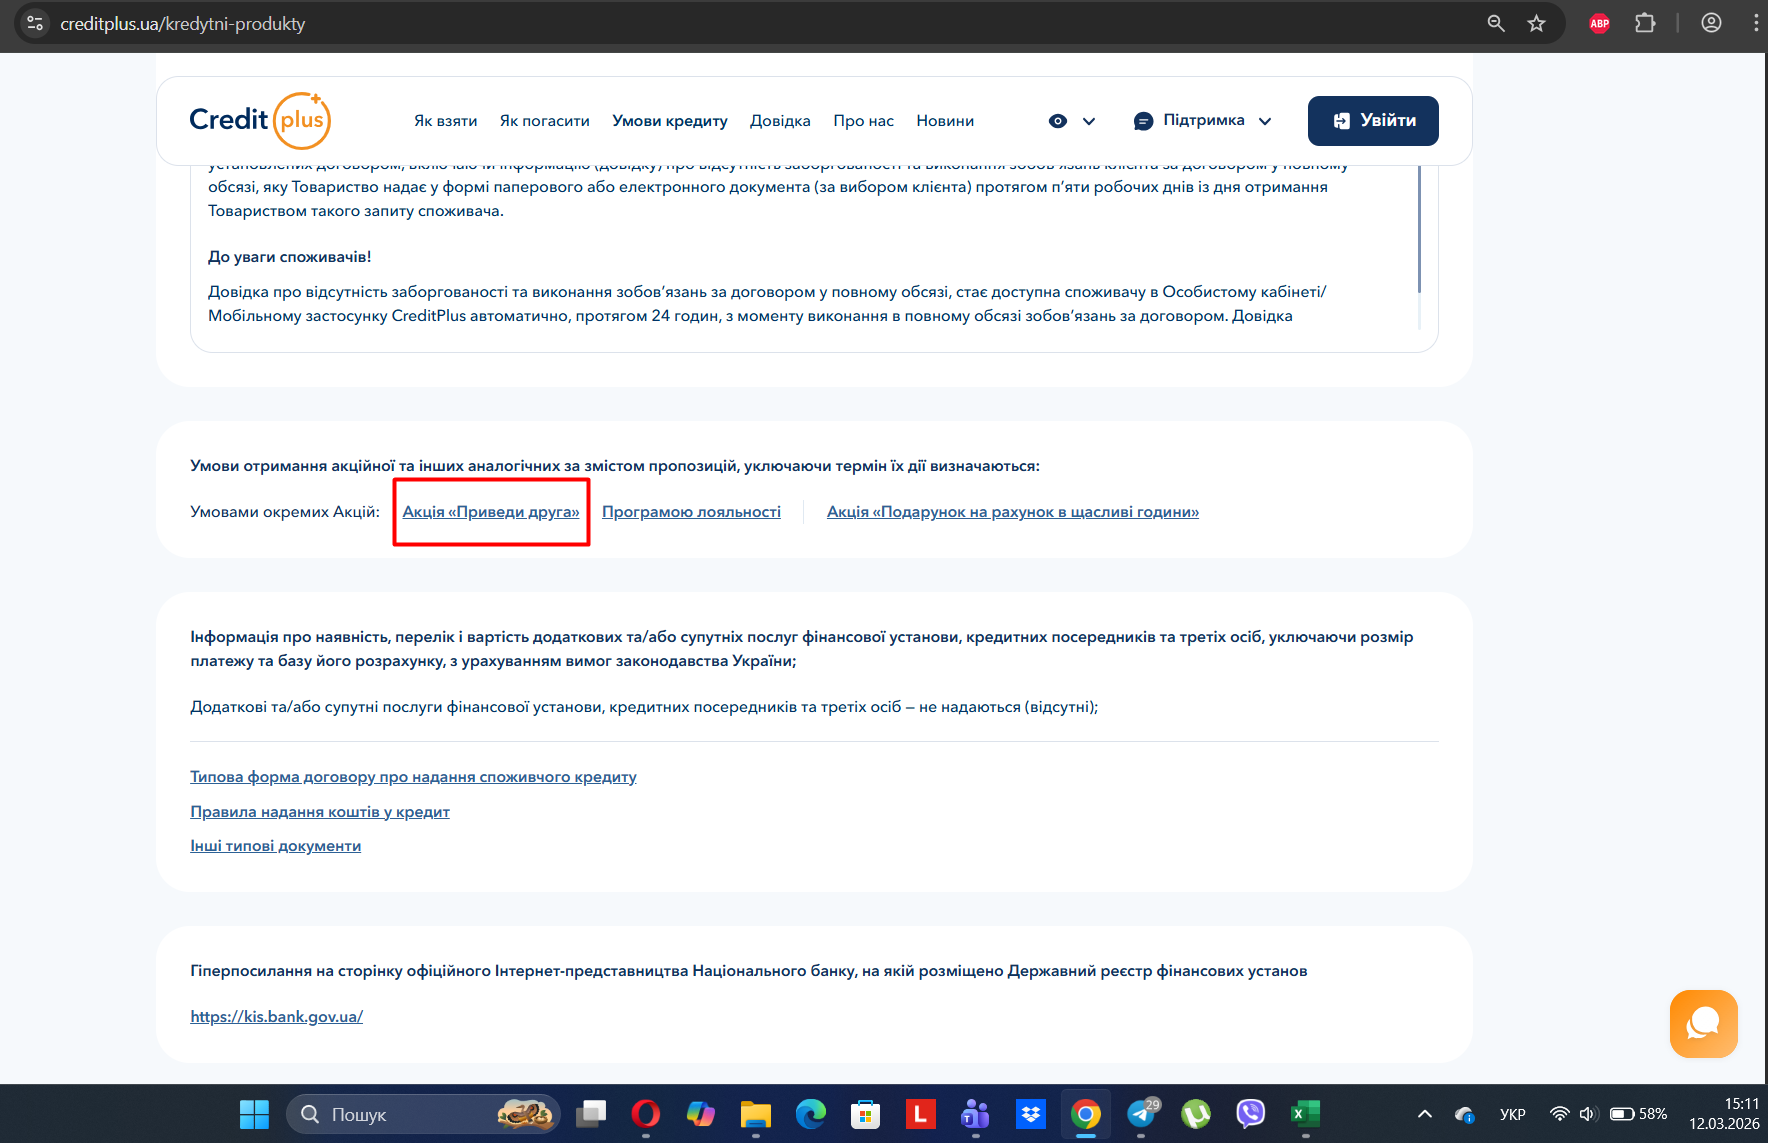The image size is (1768, 1143).
Task: Open the Chrome three-dot menu
Action: (1756, 23)
